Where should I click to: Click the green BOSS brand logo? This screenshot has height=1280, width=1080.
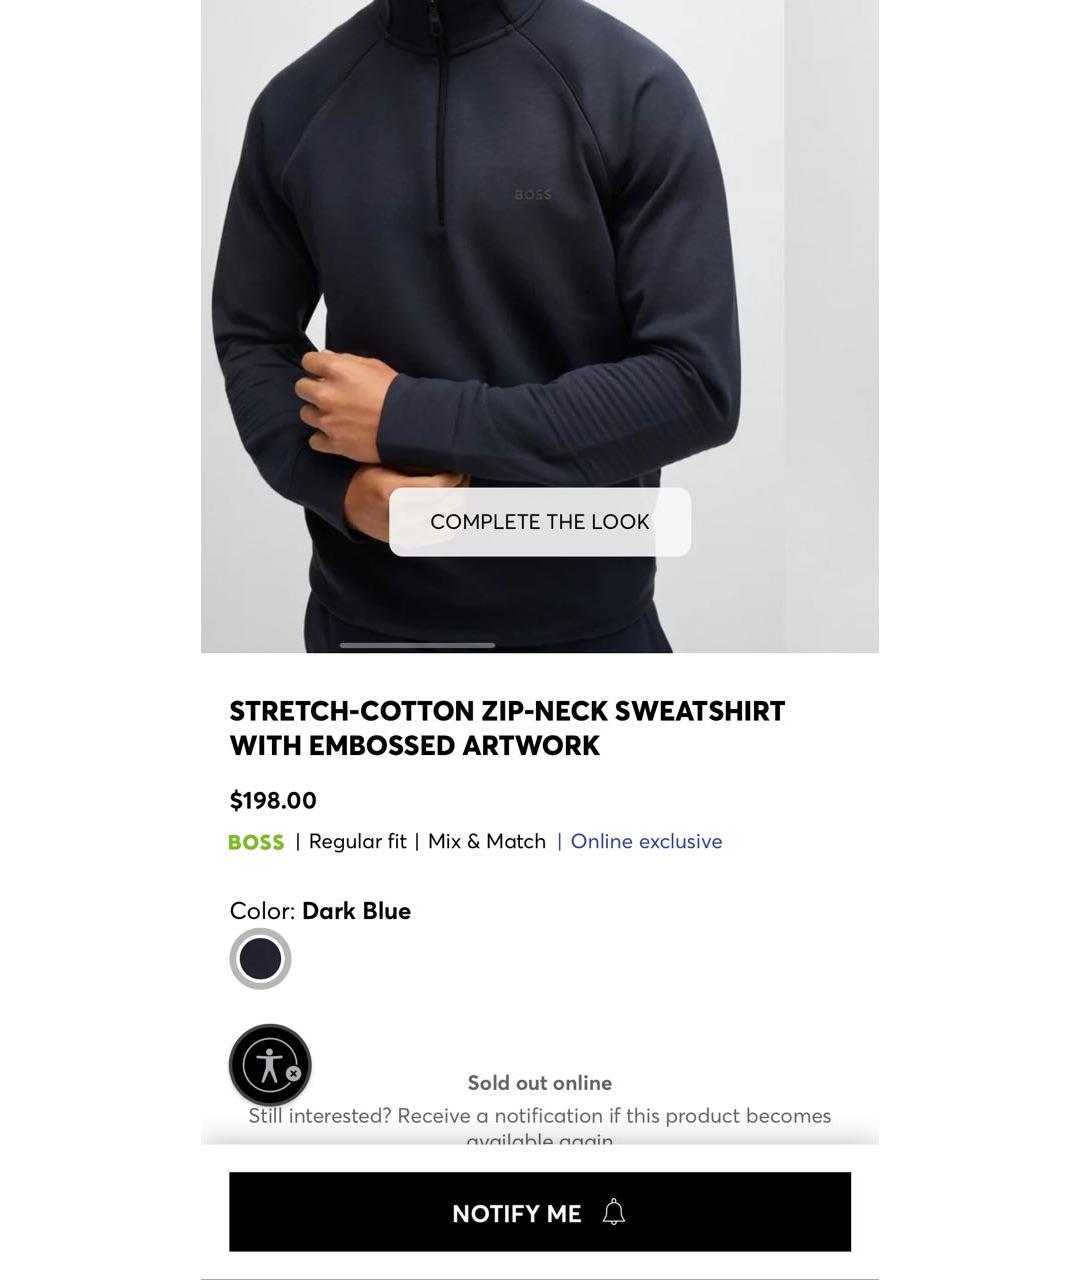[x=256, y=842]
